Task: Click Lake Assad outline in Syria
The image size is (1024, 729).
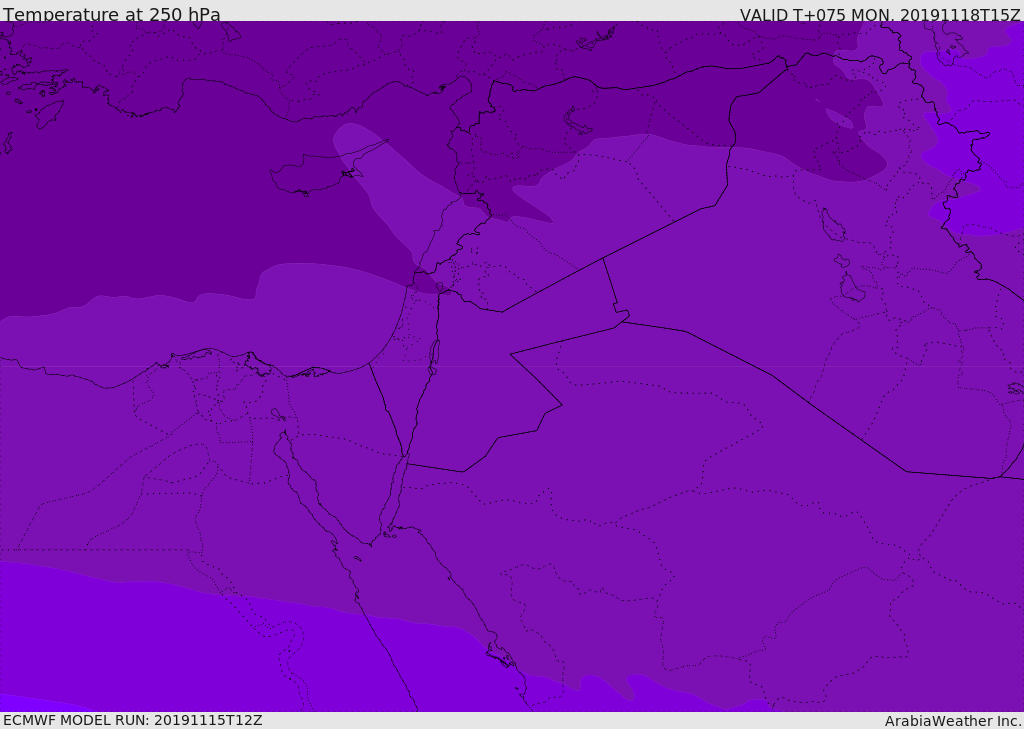Action: pos(579,120)
